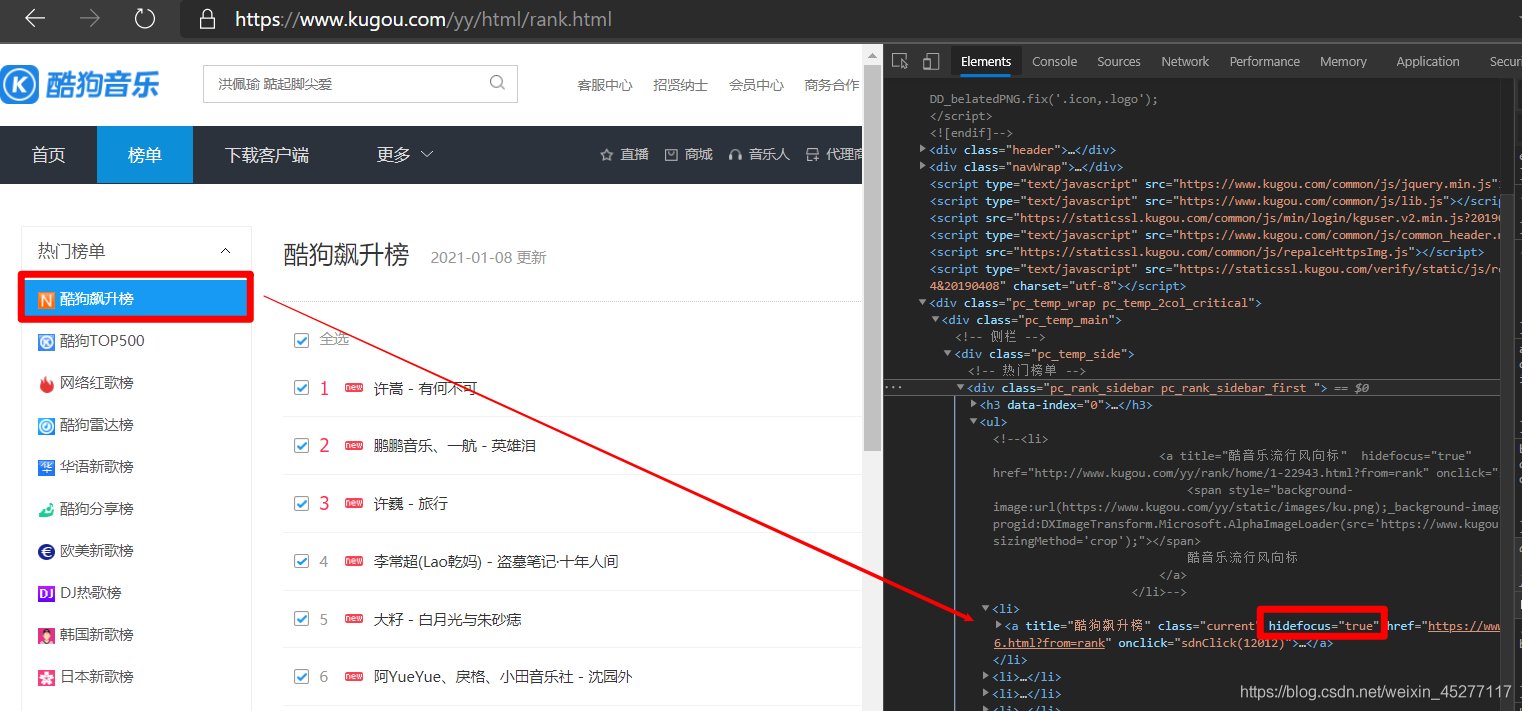Screen dimensions: 1522x711
Task: Toggle the DevTools device toolbar icon
Action: pyautogui.click(x=931, y=61)
